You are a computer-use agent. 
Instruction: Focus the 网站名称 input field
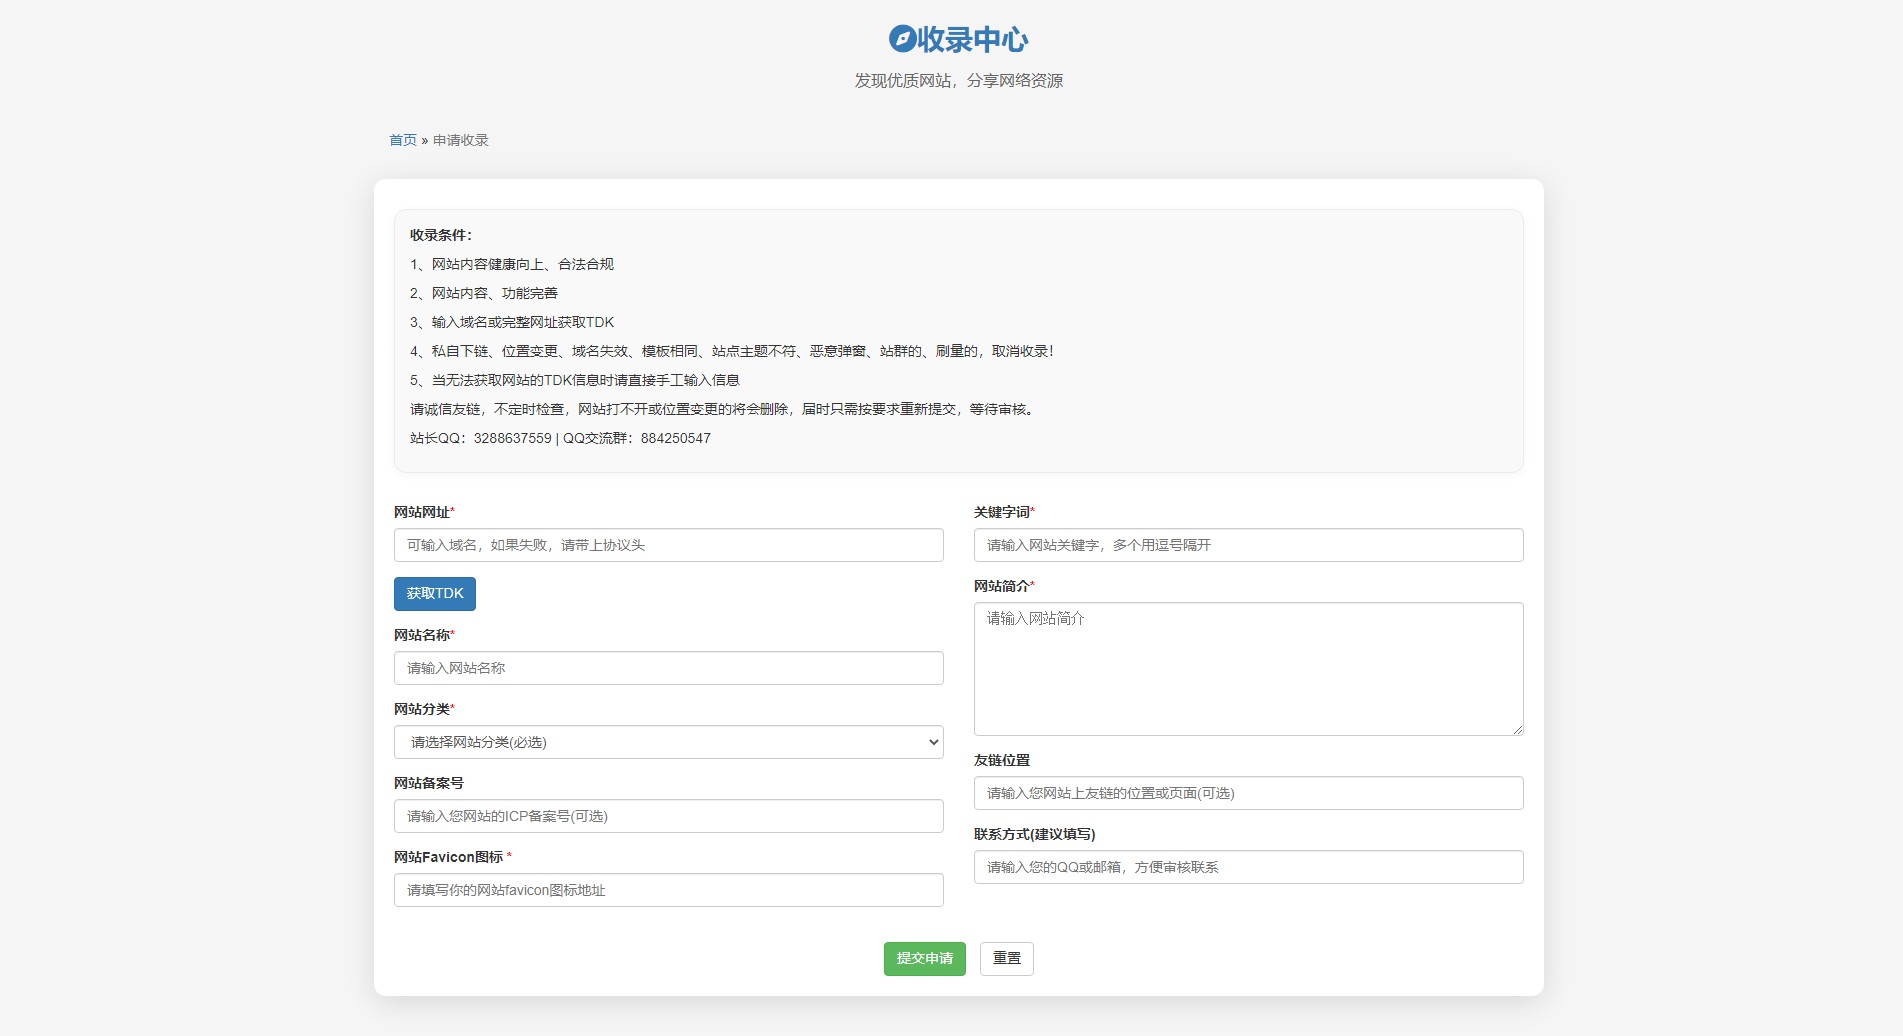tap(668, 668)
